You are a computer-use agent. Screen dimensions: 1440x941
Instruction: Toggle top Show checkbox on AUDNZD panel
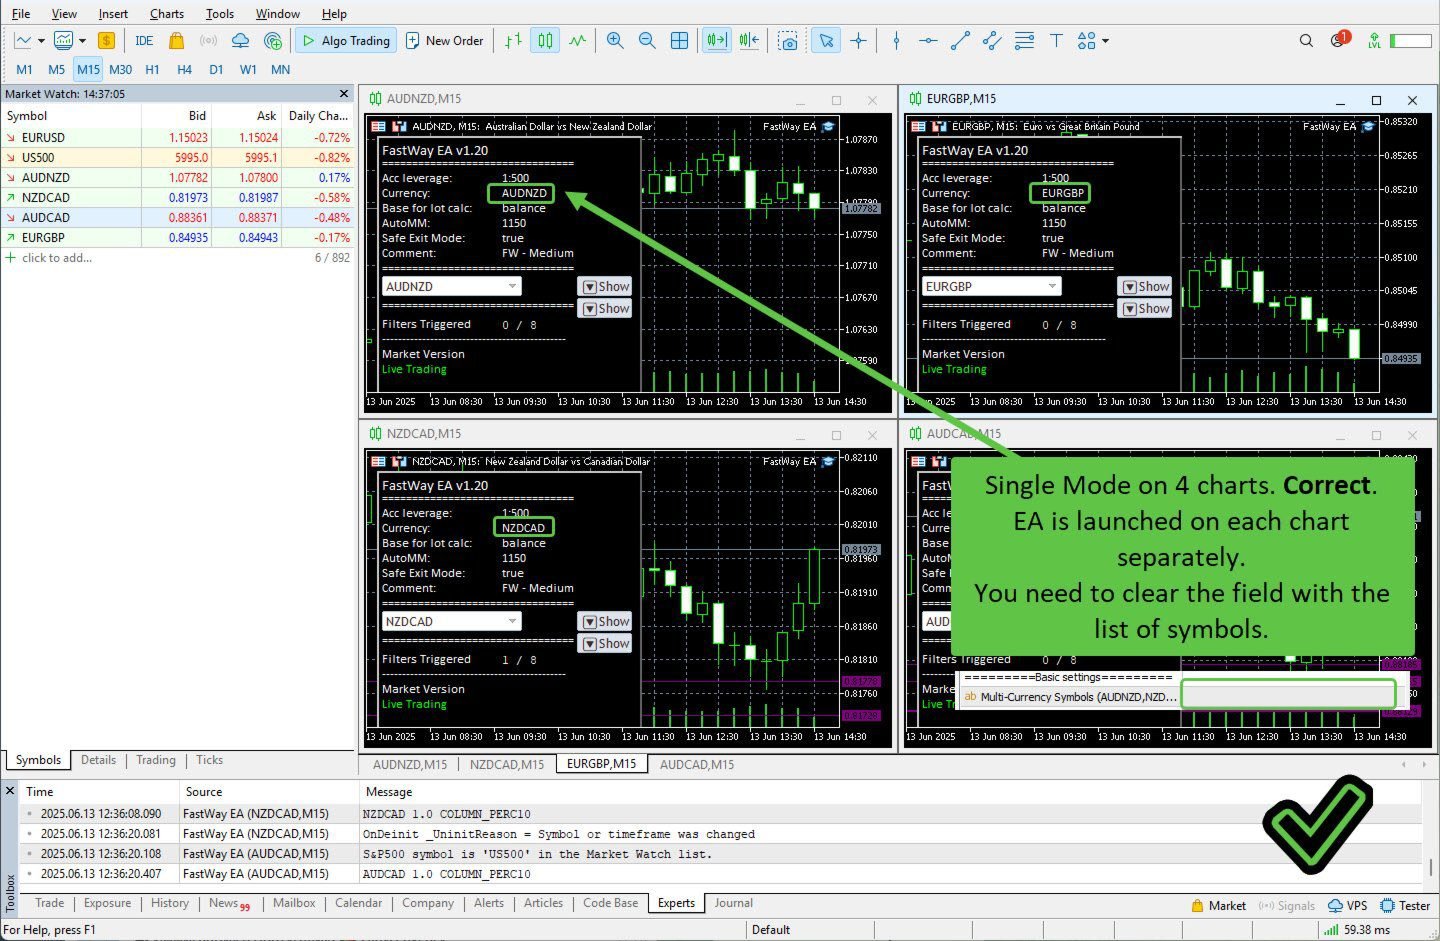coord(605,287)
